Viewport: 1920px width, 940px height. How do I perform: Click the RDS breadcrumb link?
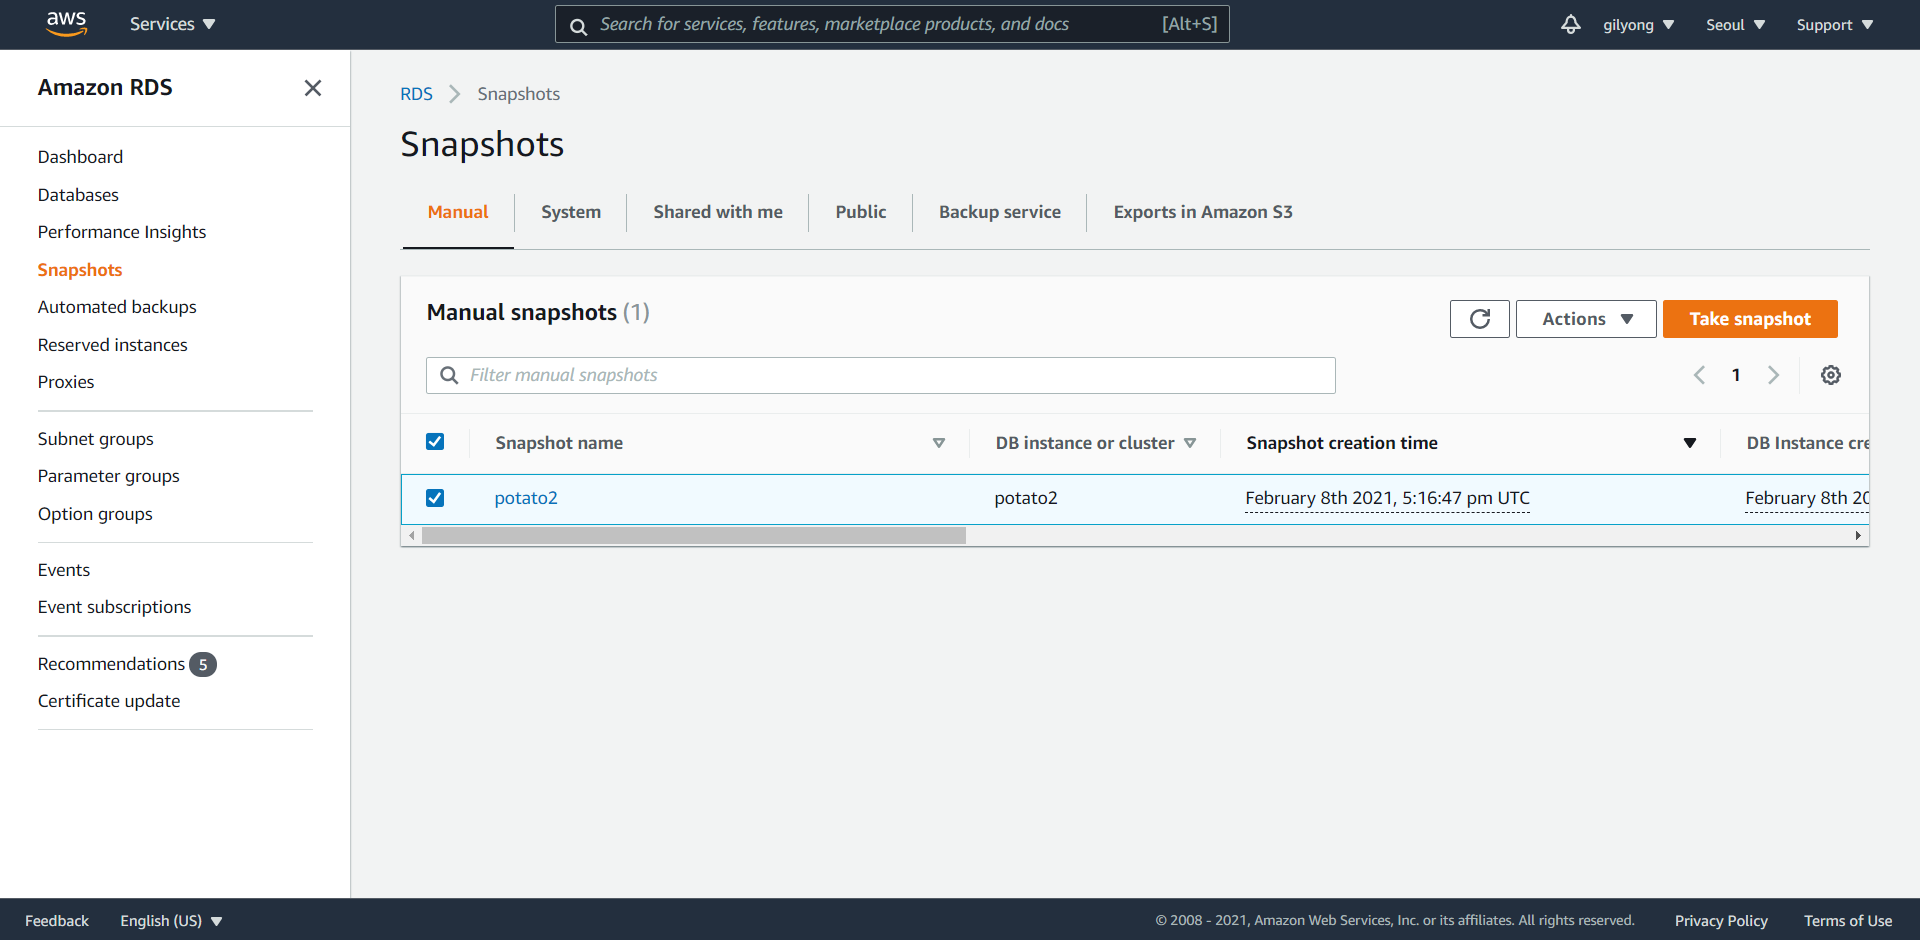416,94
